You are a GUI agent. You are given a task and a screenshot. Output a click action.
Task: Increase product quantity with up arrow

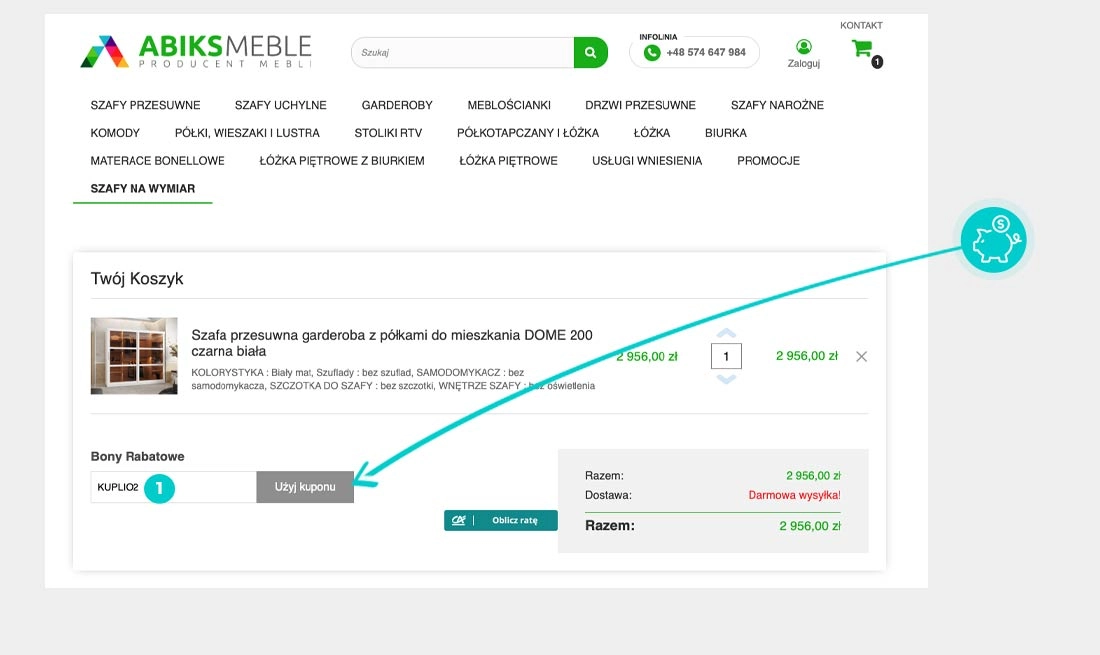[x=726, y=334]
